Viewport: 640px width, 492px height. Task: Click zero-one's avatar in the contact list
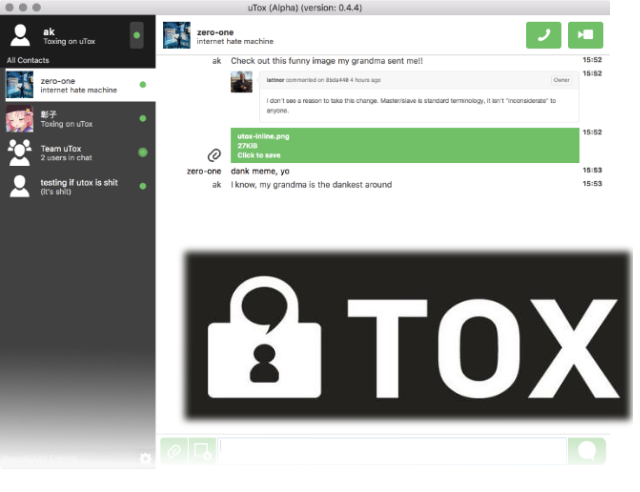pos(20,85)
